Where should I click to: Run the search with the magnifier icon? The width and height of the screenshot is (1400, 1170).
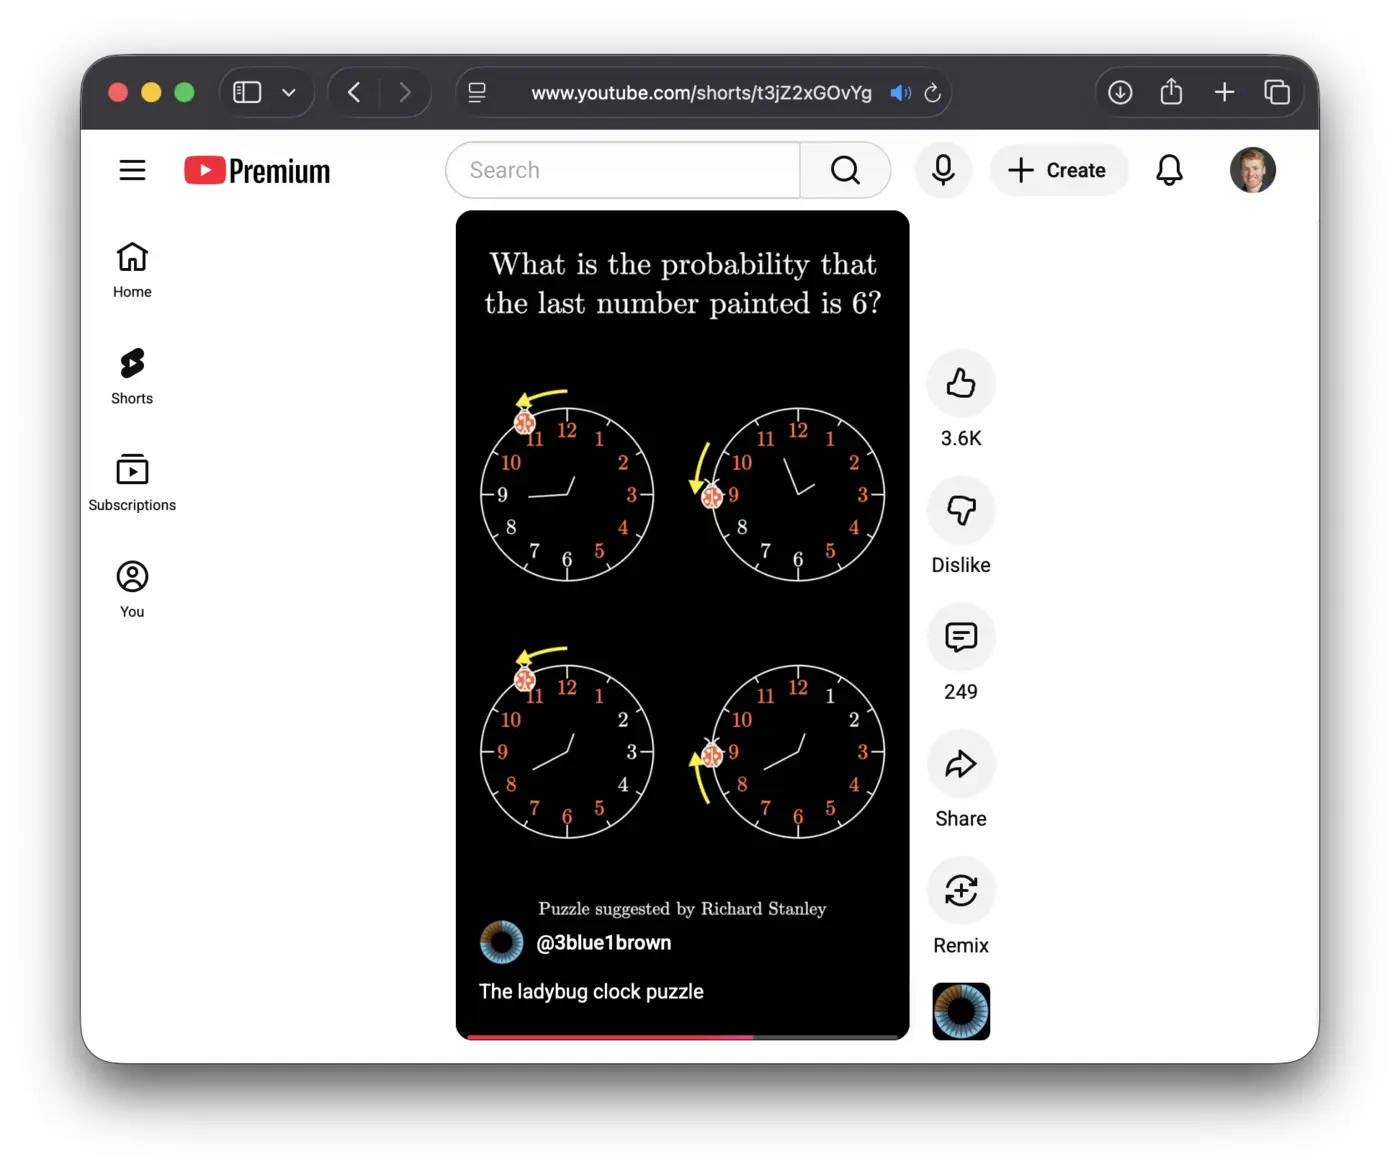pyautogui.click(x=845, y=170)
